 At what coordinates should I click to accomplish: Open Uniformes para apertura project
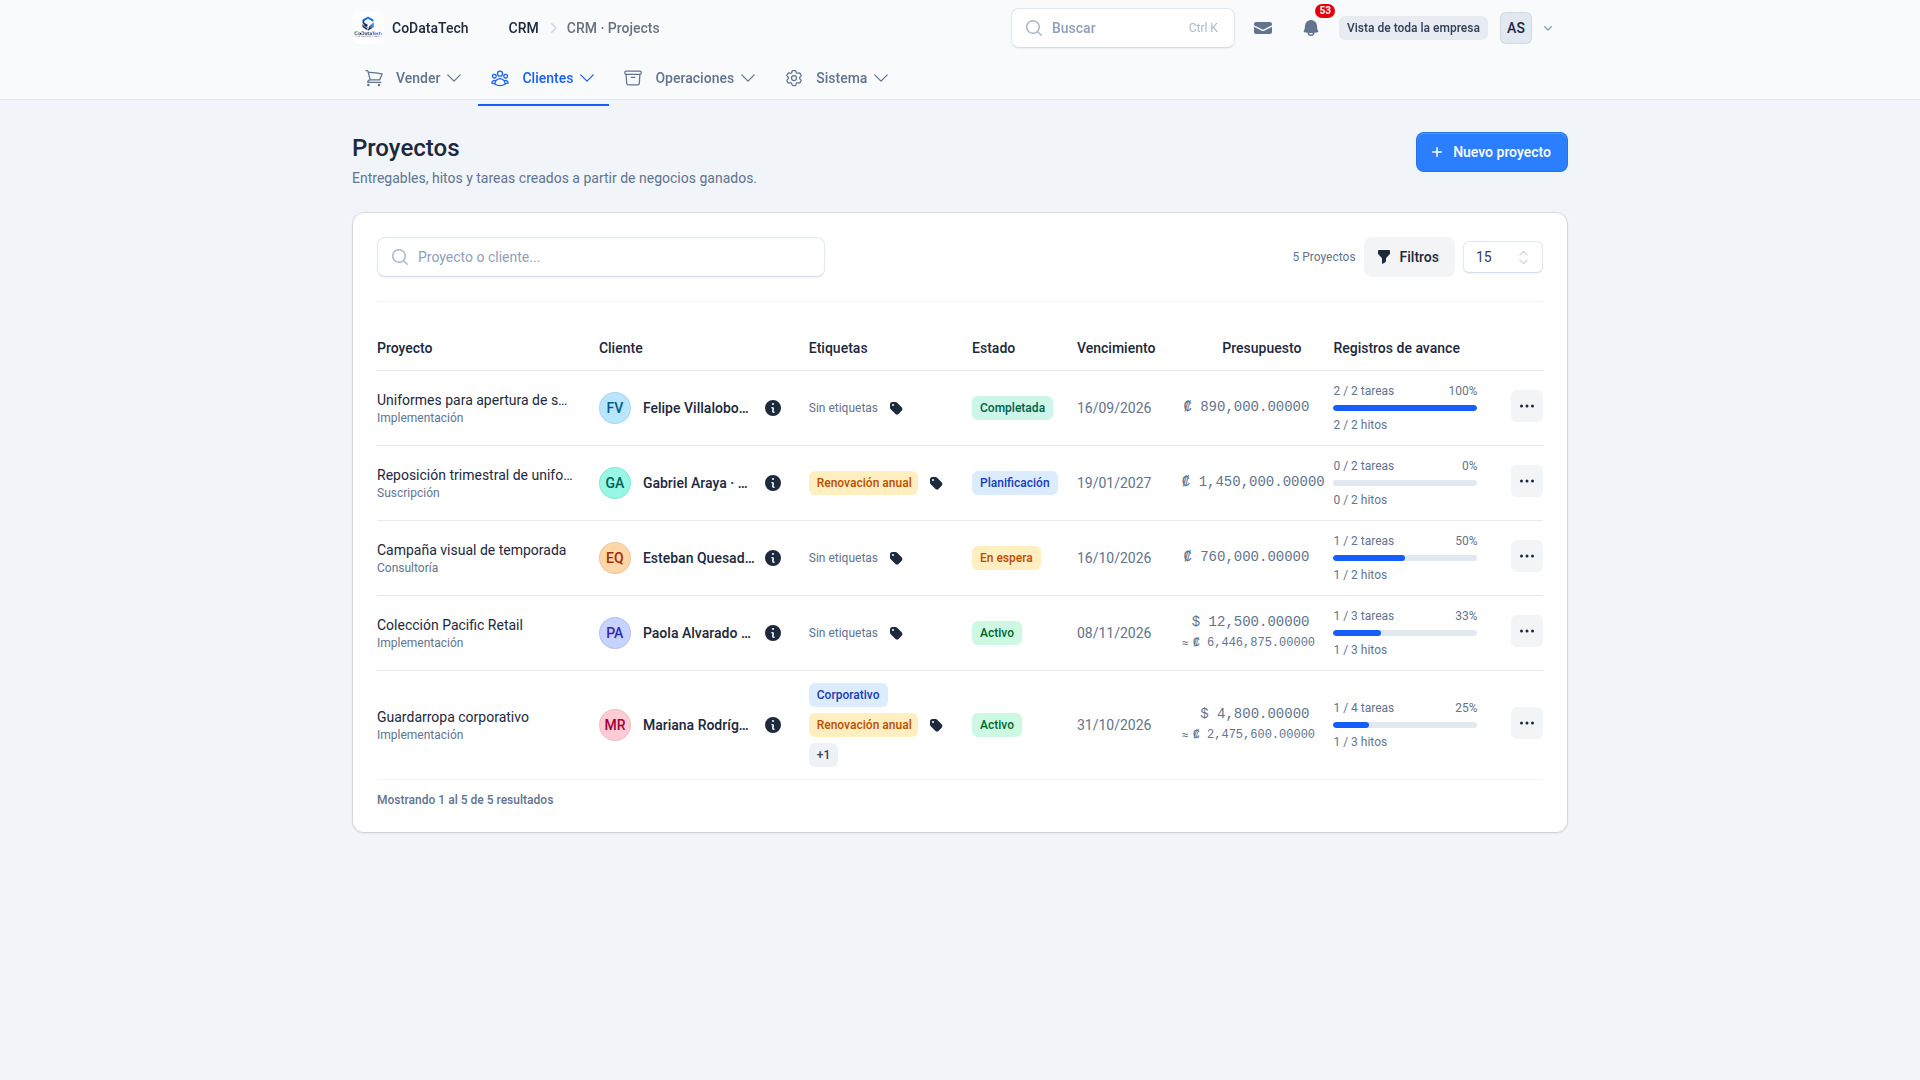[472, 400]
